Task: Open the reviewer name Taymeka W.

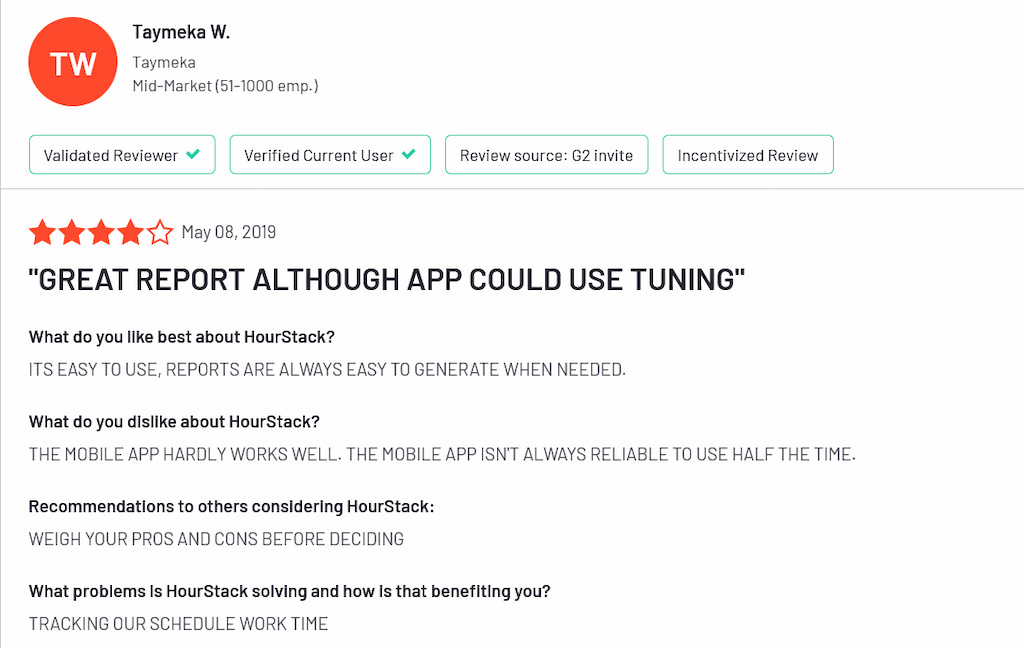Action: point(181,31)
